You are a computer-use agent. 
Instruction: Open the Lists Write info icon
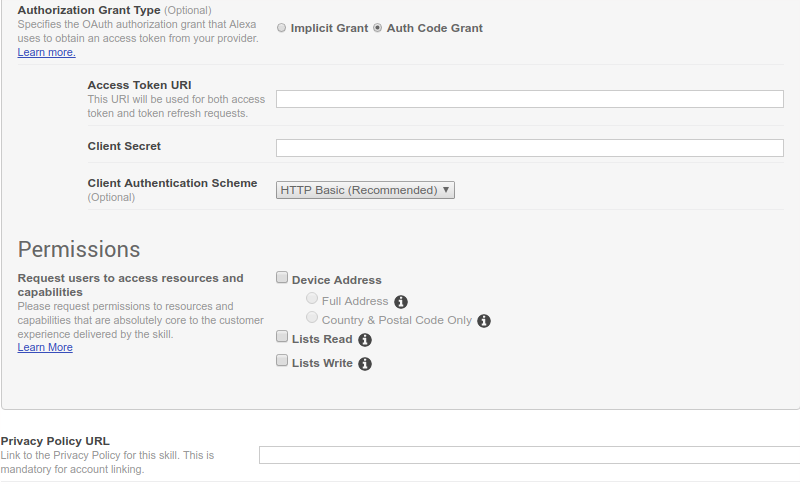365,364
